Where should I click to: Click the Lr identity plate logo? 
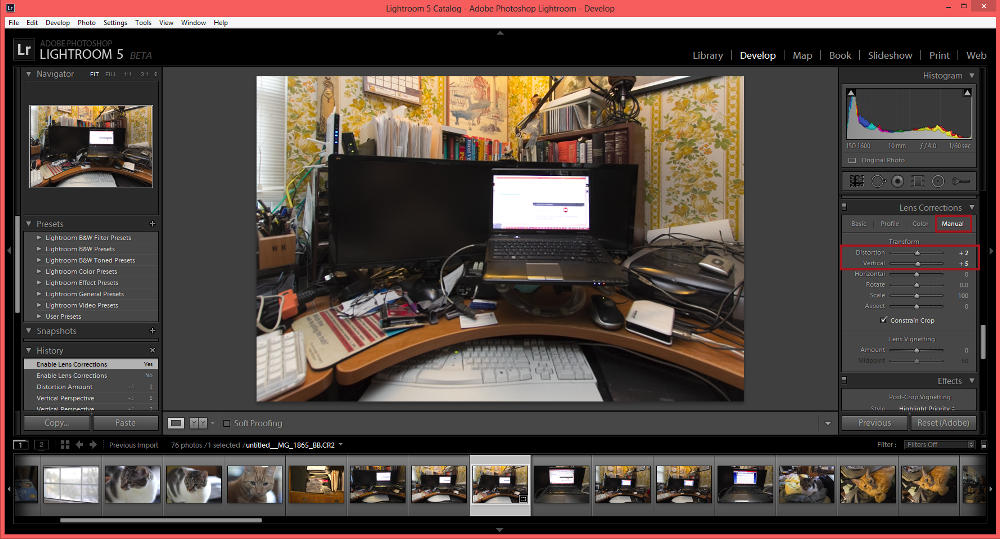24,50
